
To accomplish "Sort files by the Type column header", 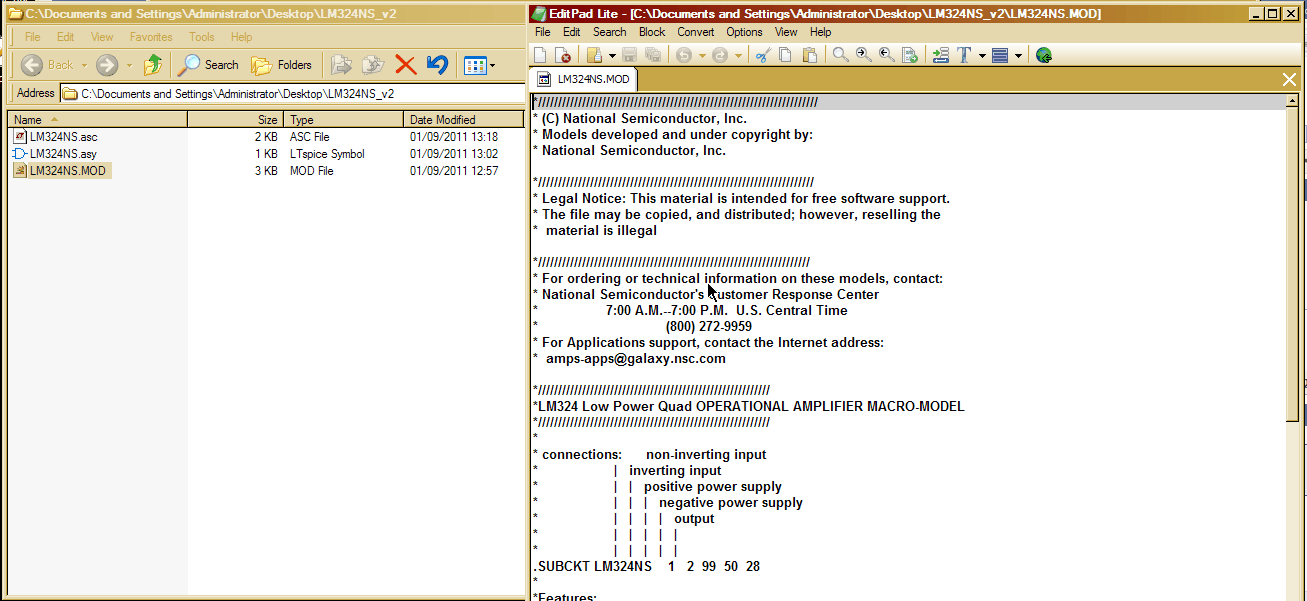I will coord(344,120).
